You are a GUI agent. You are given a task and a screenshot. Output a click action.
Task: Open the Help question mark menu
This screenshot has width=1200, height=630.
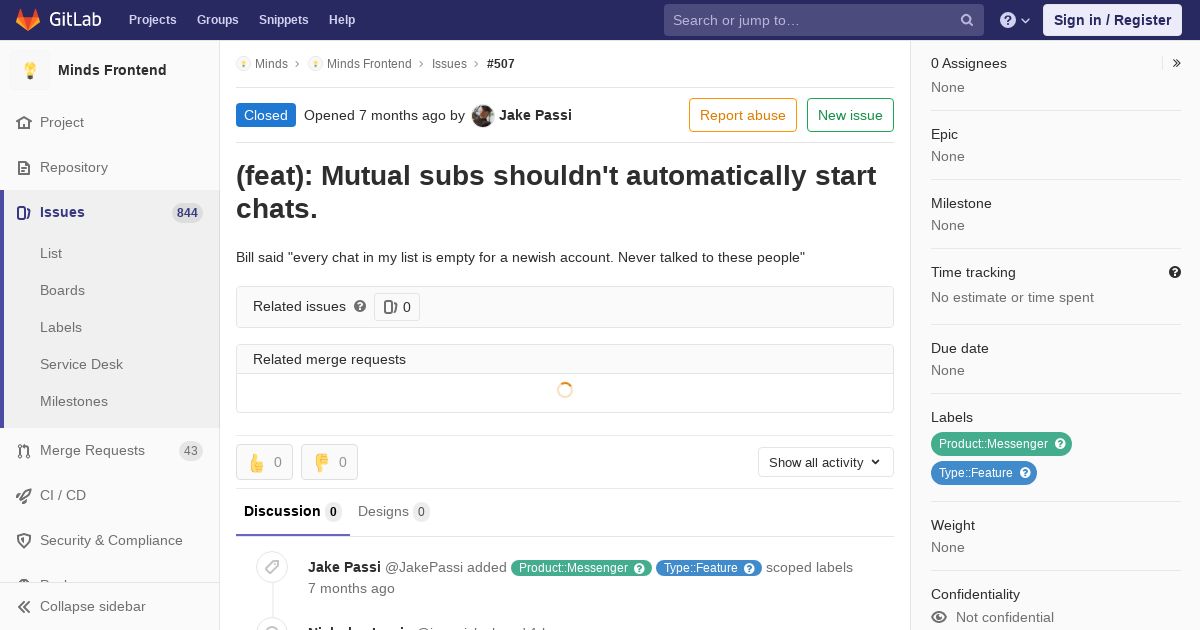pyautogui.click(x=1015, y=20)
